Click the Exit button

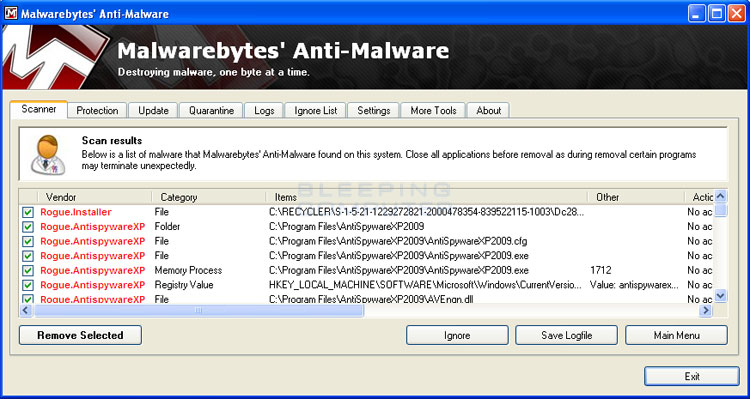(692, 376)
